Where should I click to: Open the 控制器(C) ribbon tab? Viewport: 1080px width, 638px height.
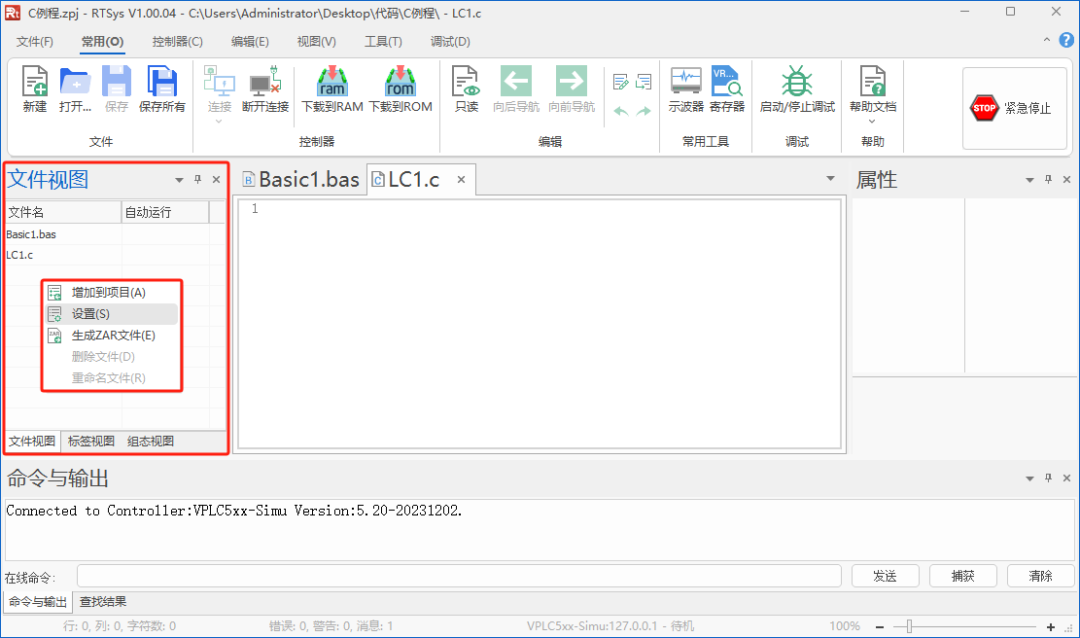click(x=178, y=41)
